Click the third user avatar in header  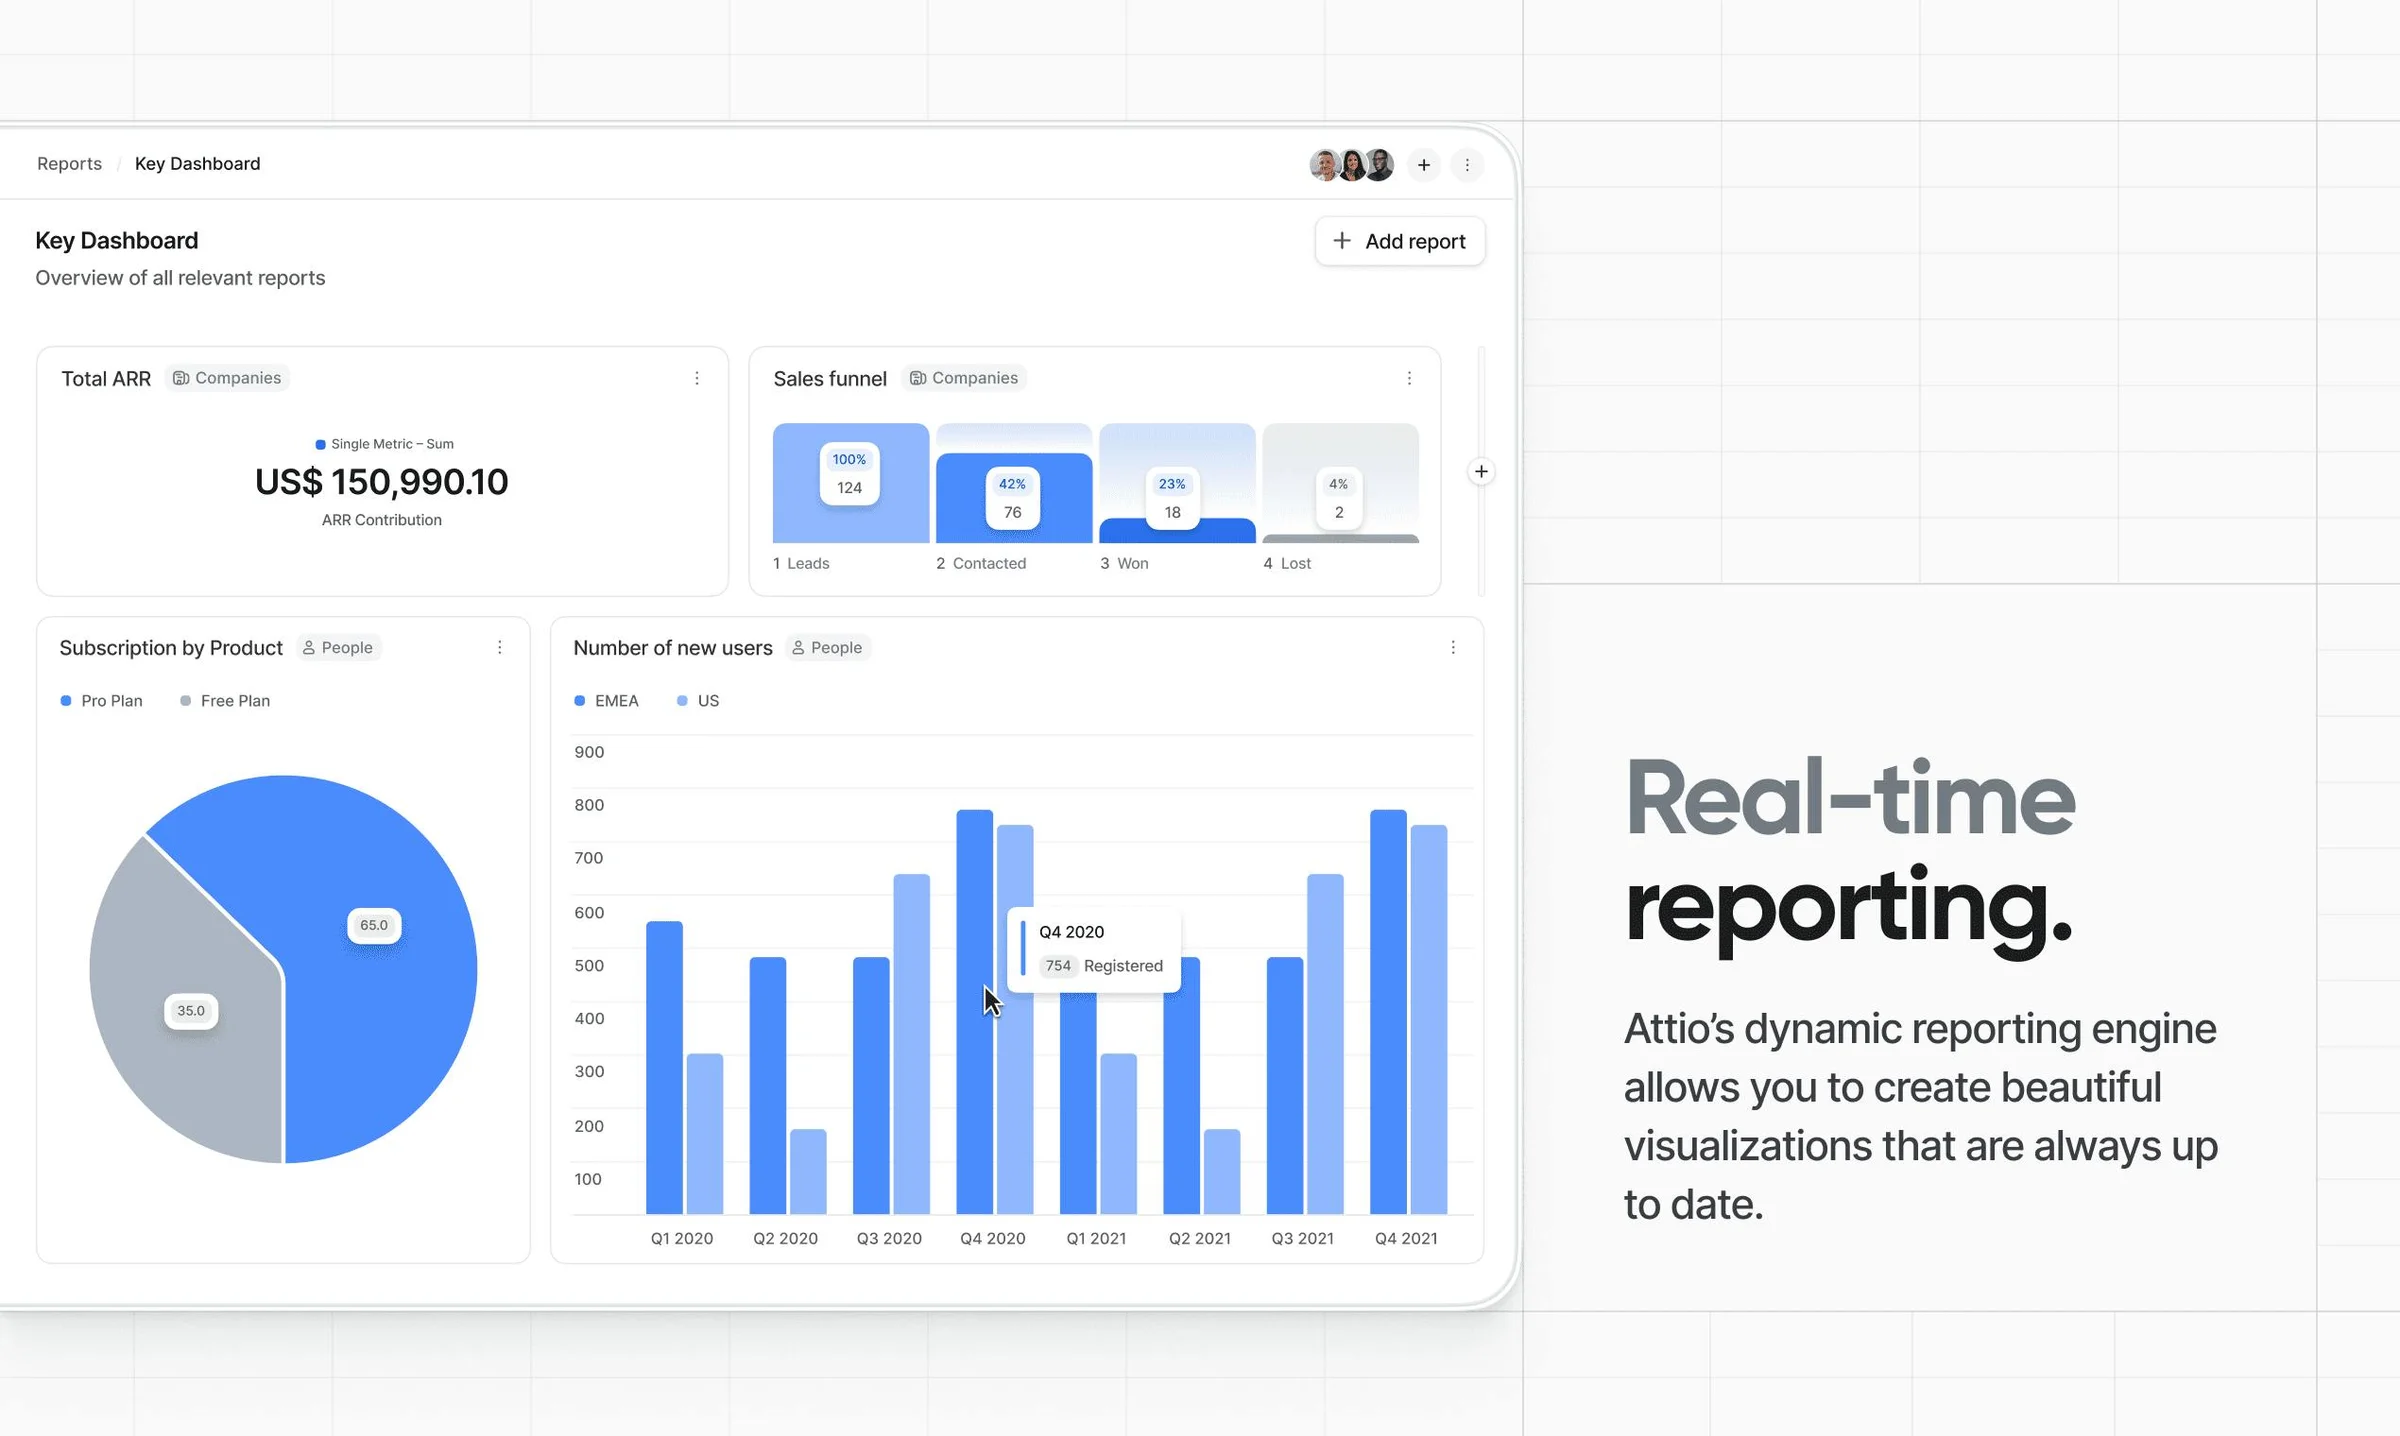(1379, 165)
